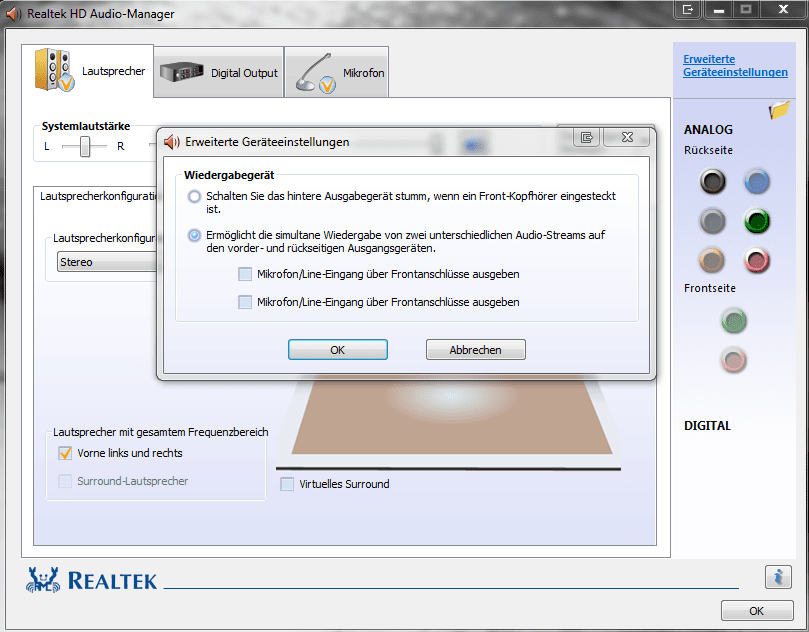The width and height of the screenshot is (809, 632).
Task: Enable Virtuelles Surround checkbox
Action: [x=287, y=484]
